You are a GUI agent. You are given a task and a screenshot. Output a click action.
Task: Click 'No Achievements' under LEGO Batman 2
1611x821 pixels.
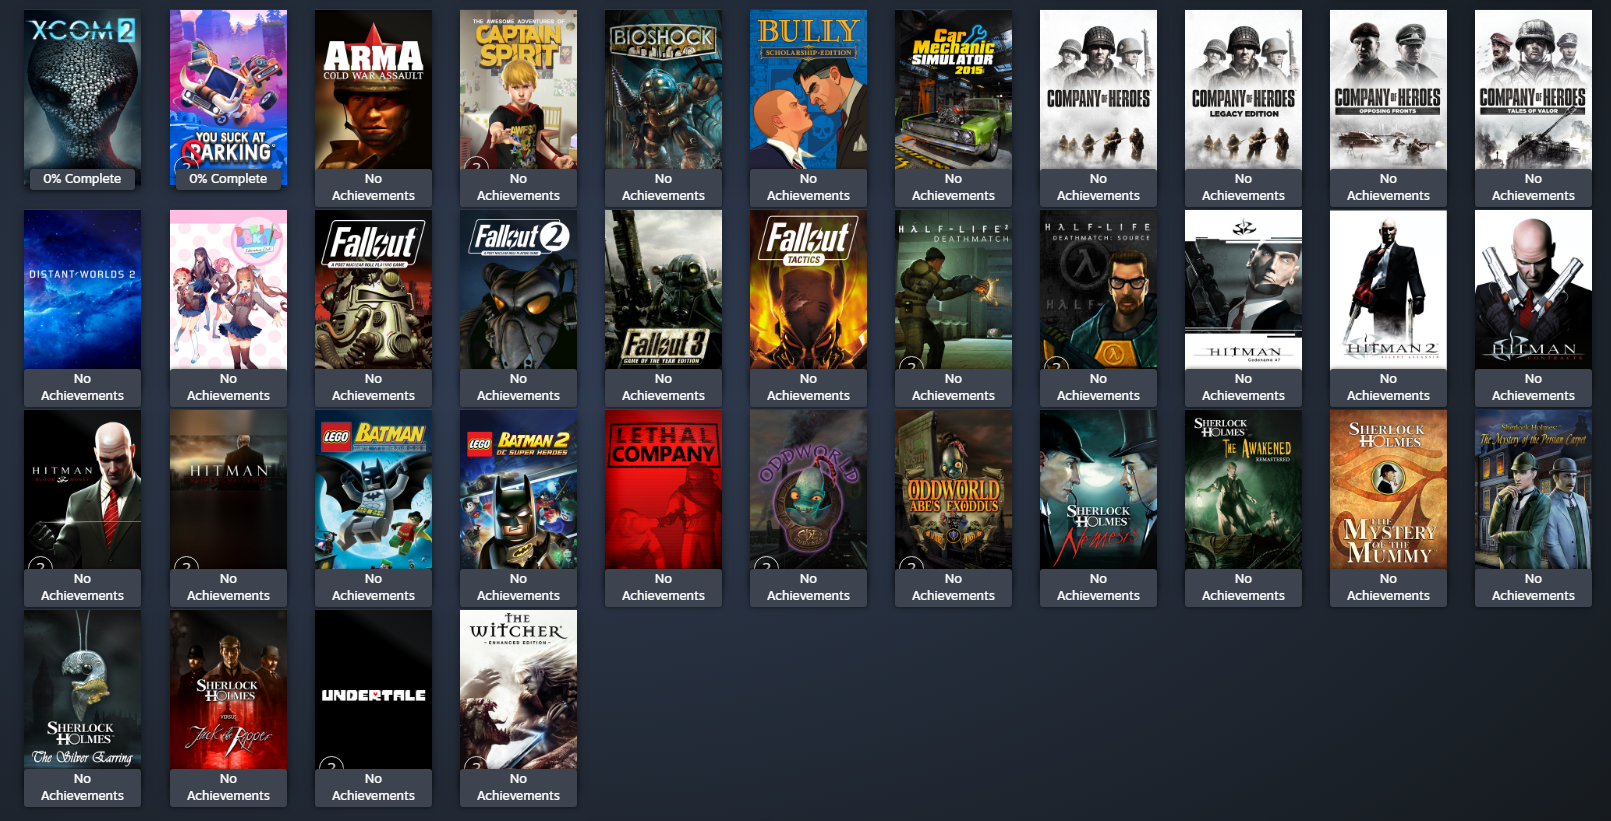click(518, 587)
